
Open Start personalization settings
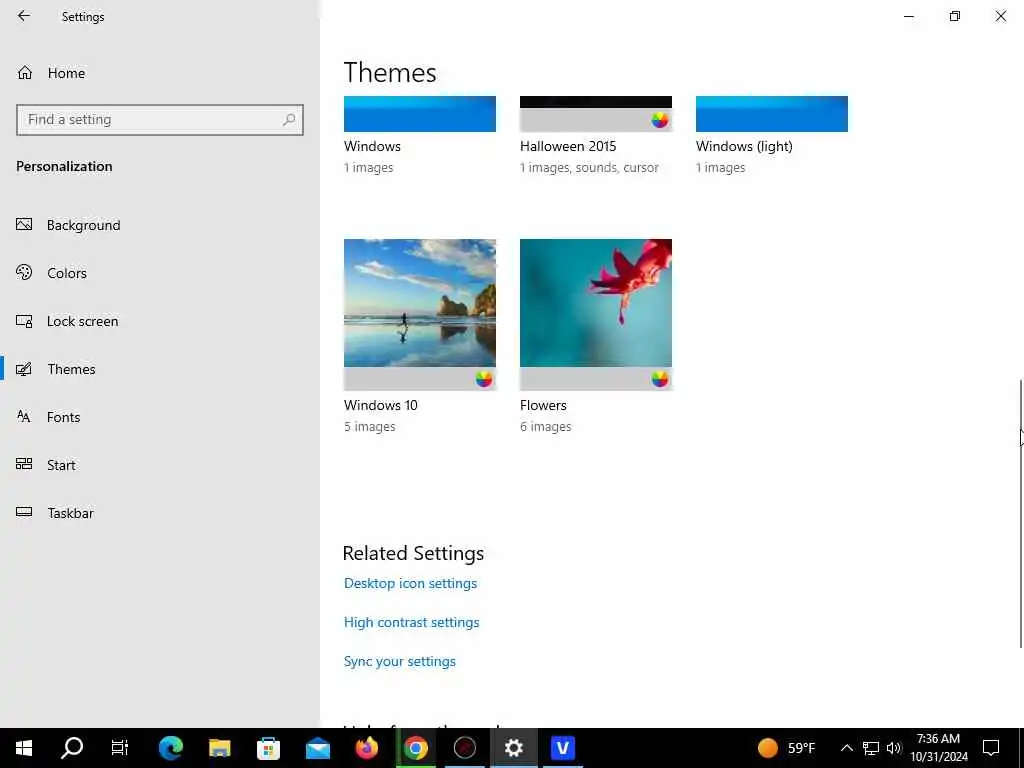[x=61, y=465]
